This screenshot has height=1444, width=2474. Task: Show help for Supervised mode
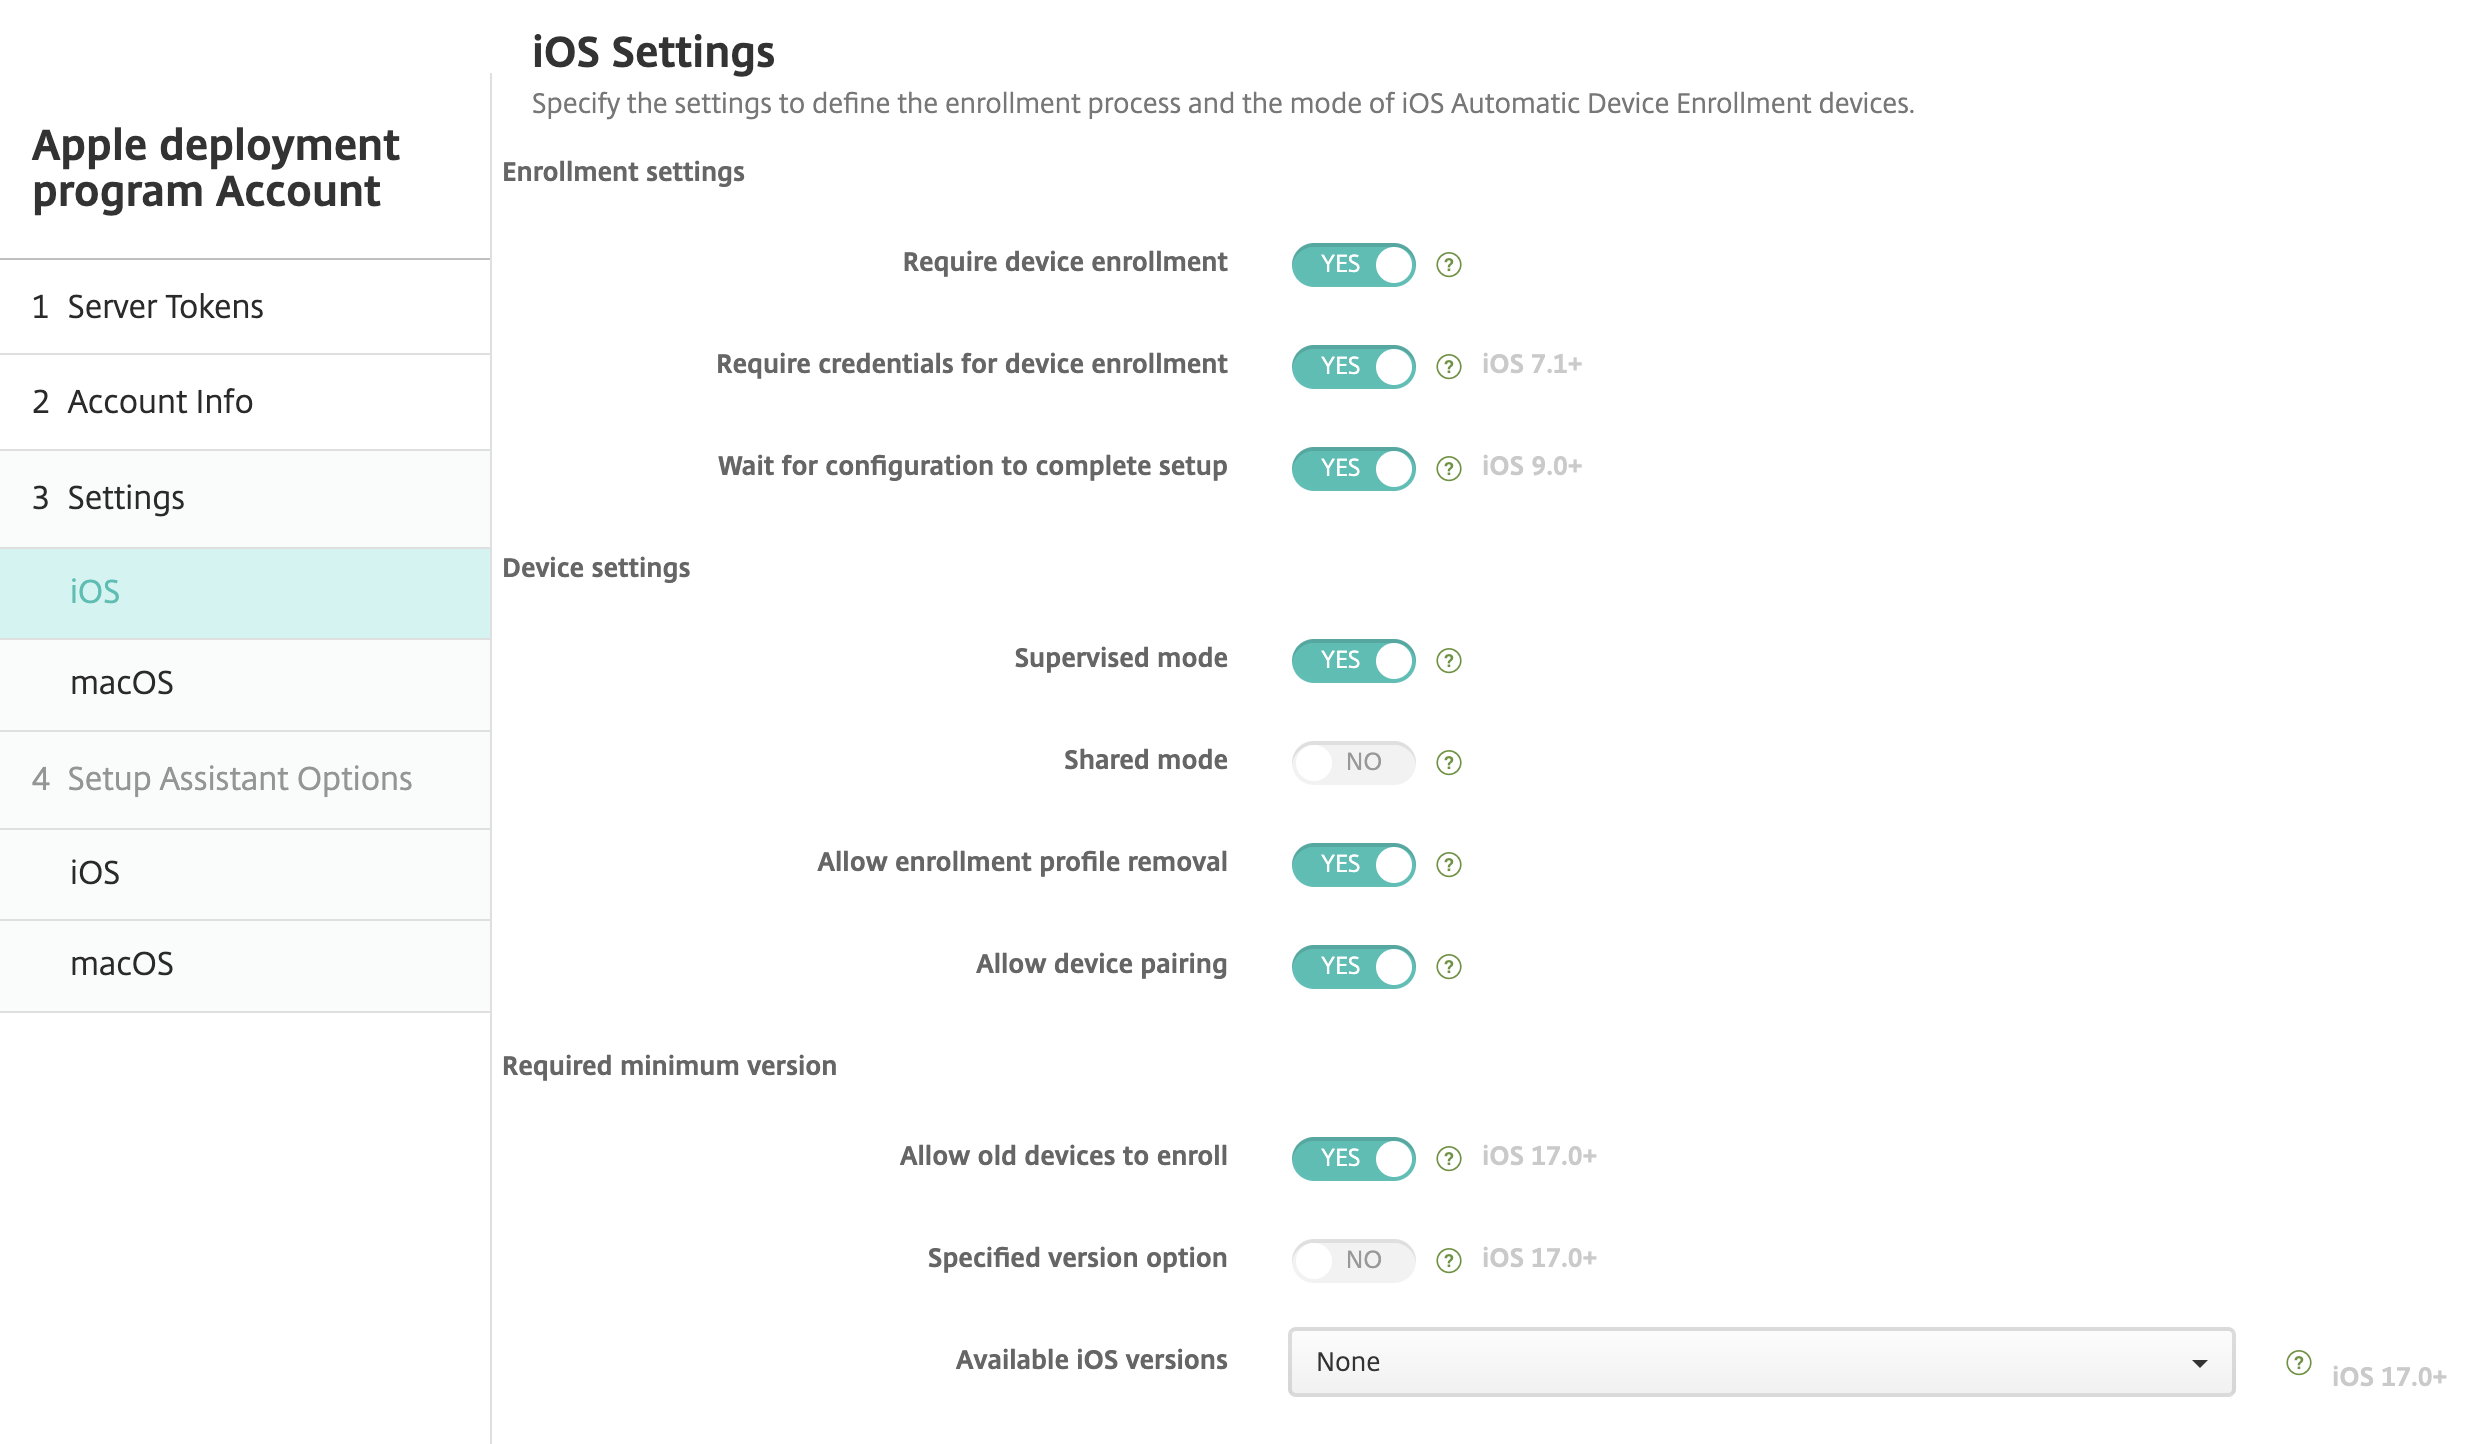click(1448, 661)
